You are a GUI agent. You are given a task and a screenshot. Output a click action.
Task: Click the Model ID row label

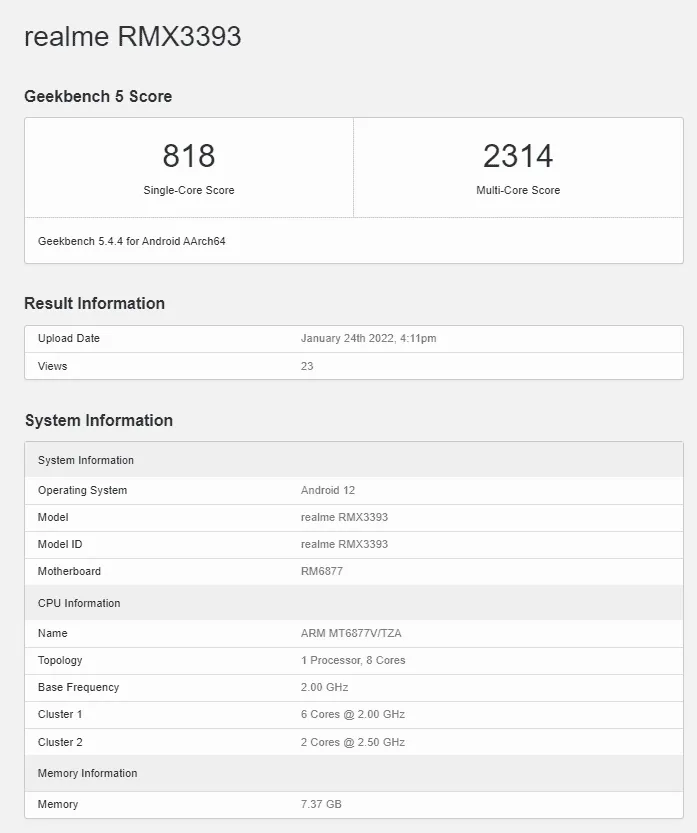(x=61, y=544)
